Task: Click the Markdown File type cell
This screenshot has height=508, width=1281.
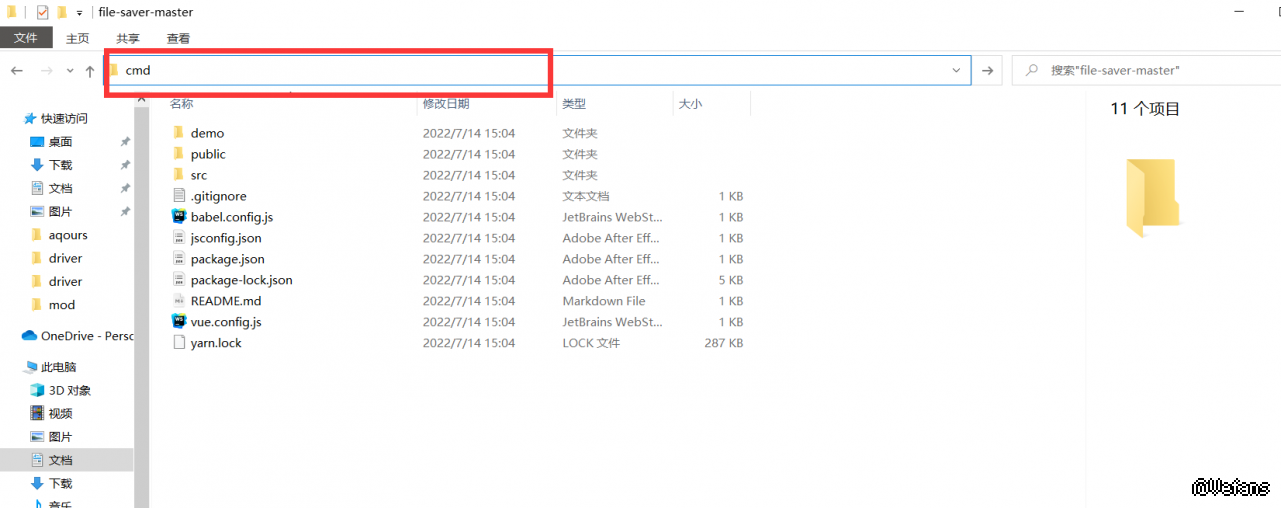Action: [x=604, y=301]
